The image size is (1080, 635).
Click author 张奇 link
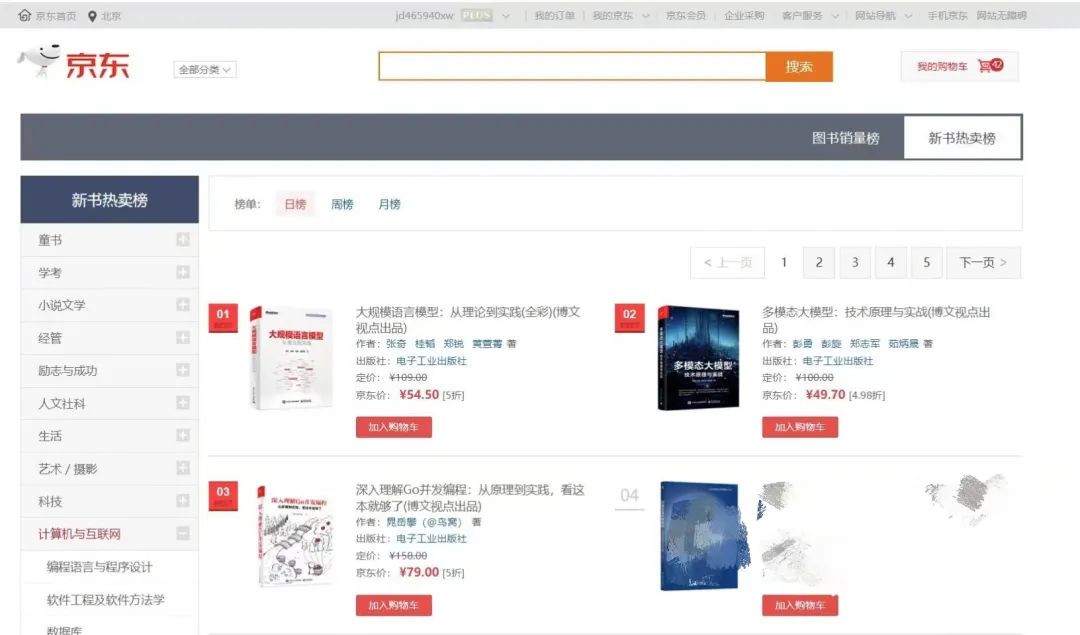[396, 343]
